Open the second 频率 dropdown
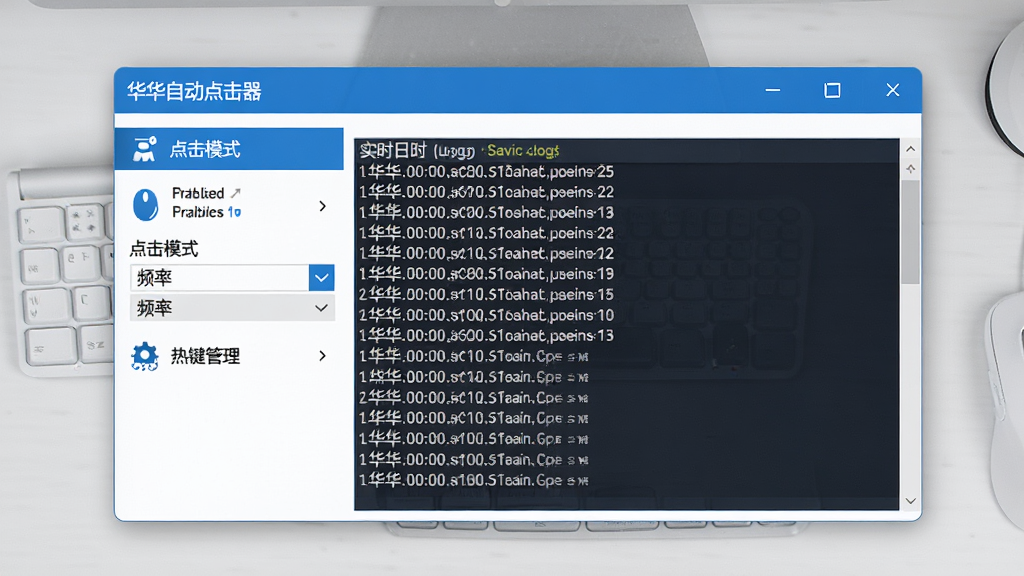 [232, 308]
